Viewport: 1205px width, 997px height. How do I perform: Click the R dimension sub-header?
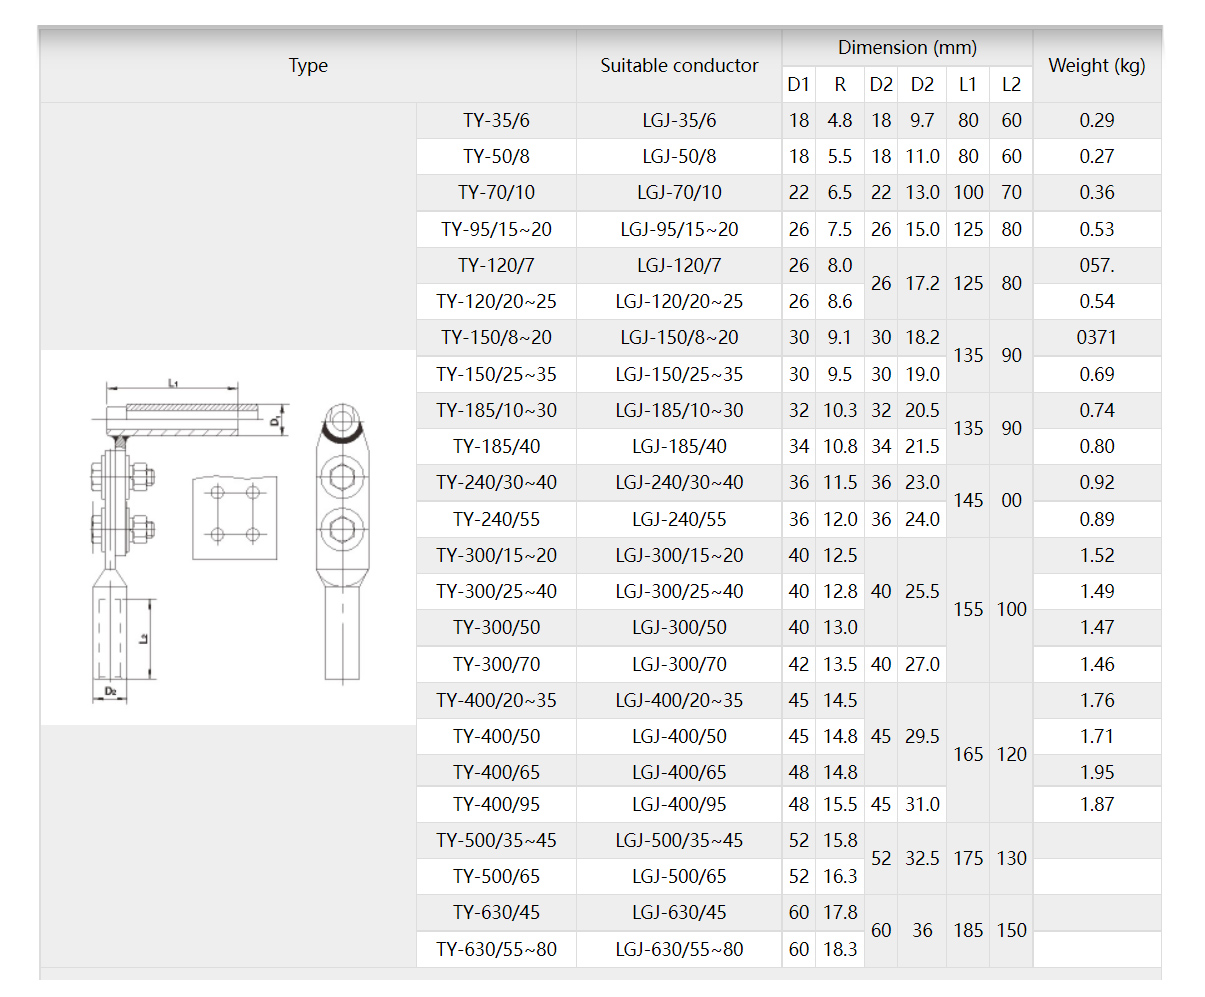tap(840, 85)
